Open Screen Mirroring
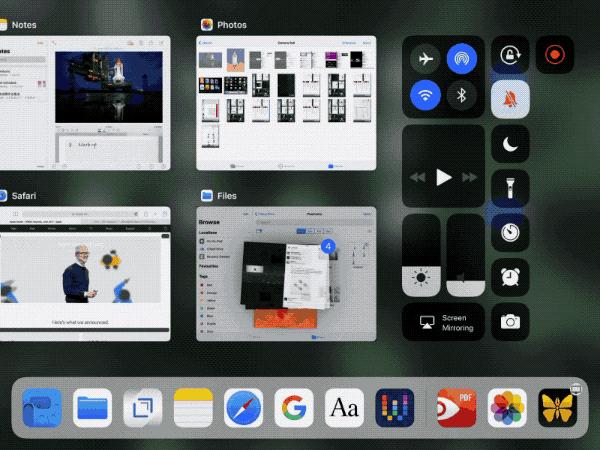The width and height of the screenshot is (600, 450). [443, 322]
